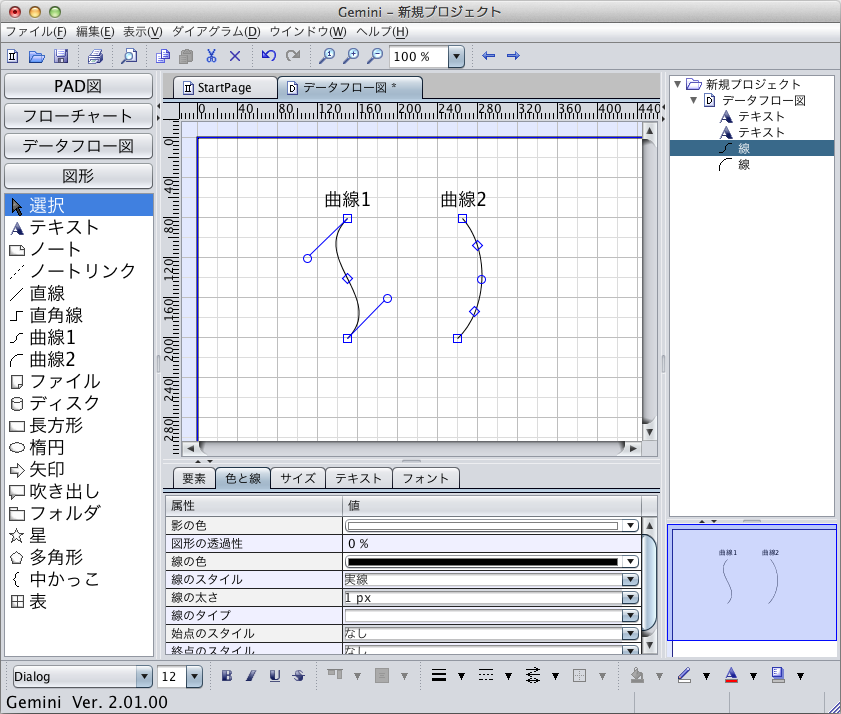Viewport: 841px width, 714px height.
Task: Toggle italic text formatting
Action: click(251, 676)
